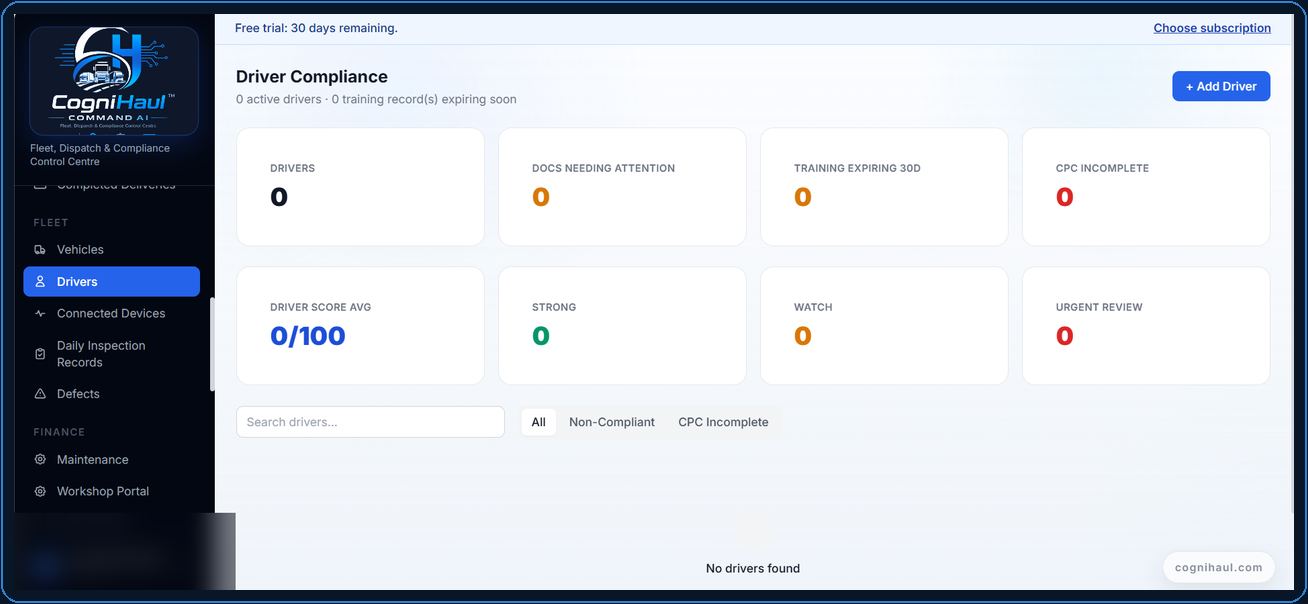Click the Drivers person icon
1308x604 pixels.
(40, 282)
